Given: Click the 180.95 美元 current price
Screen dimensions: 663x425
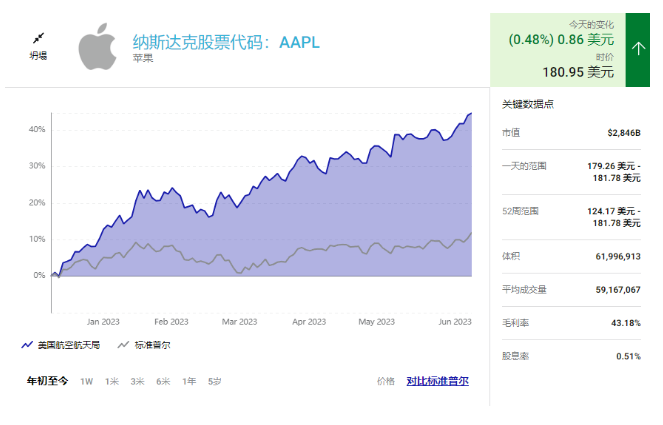Looking at the screenshot, I should [578, 72].
